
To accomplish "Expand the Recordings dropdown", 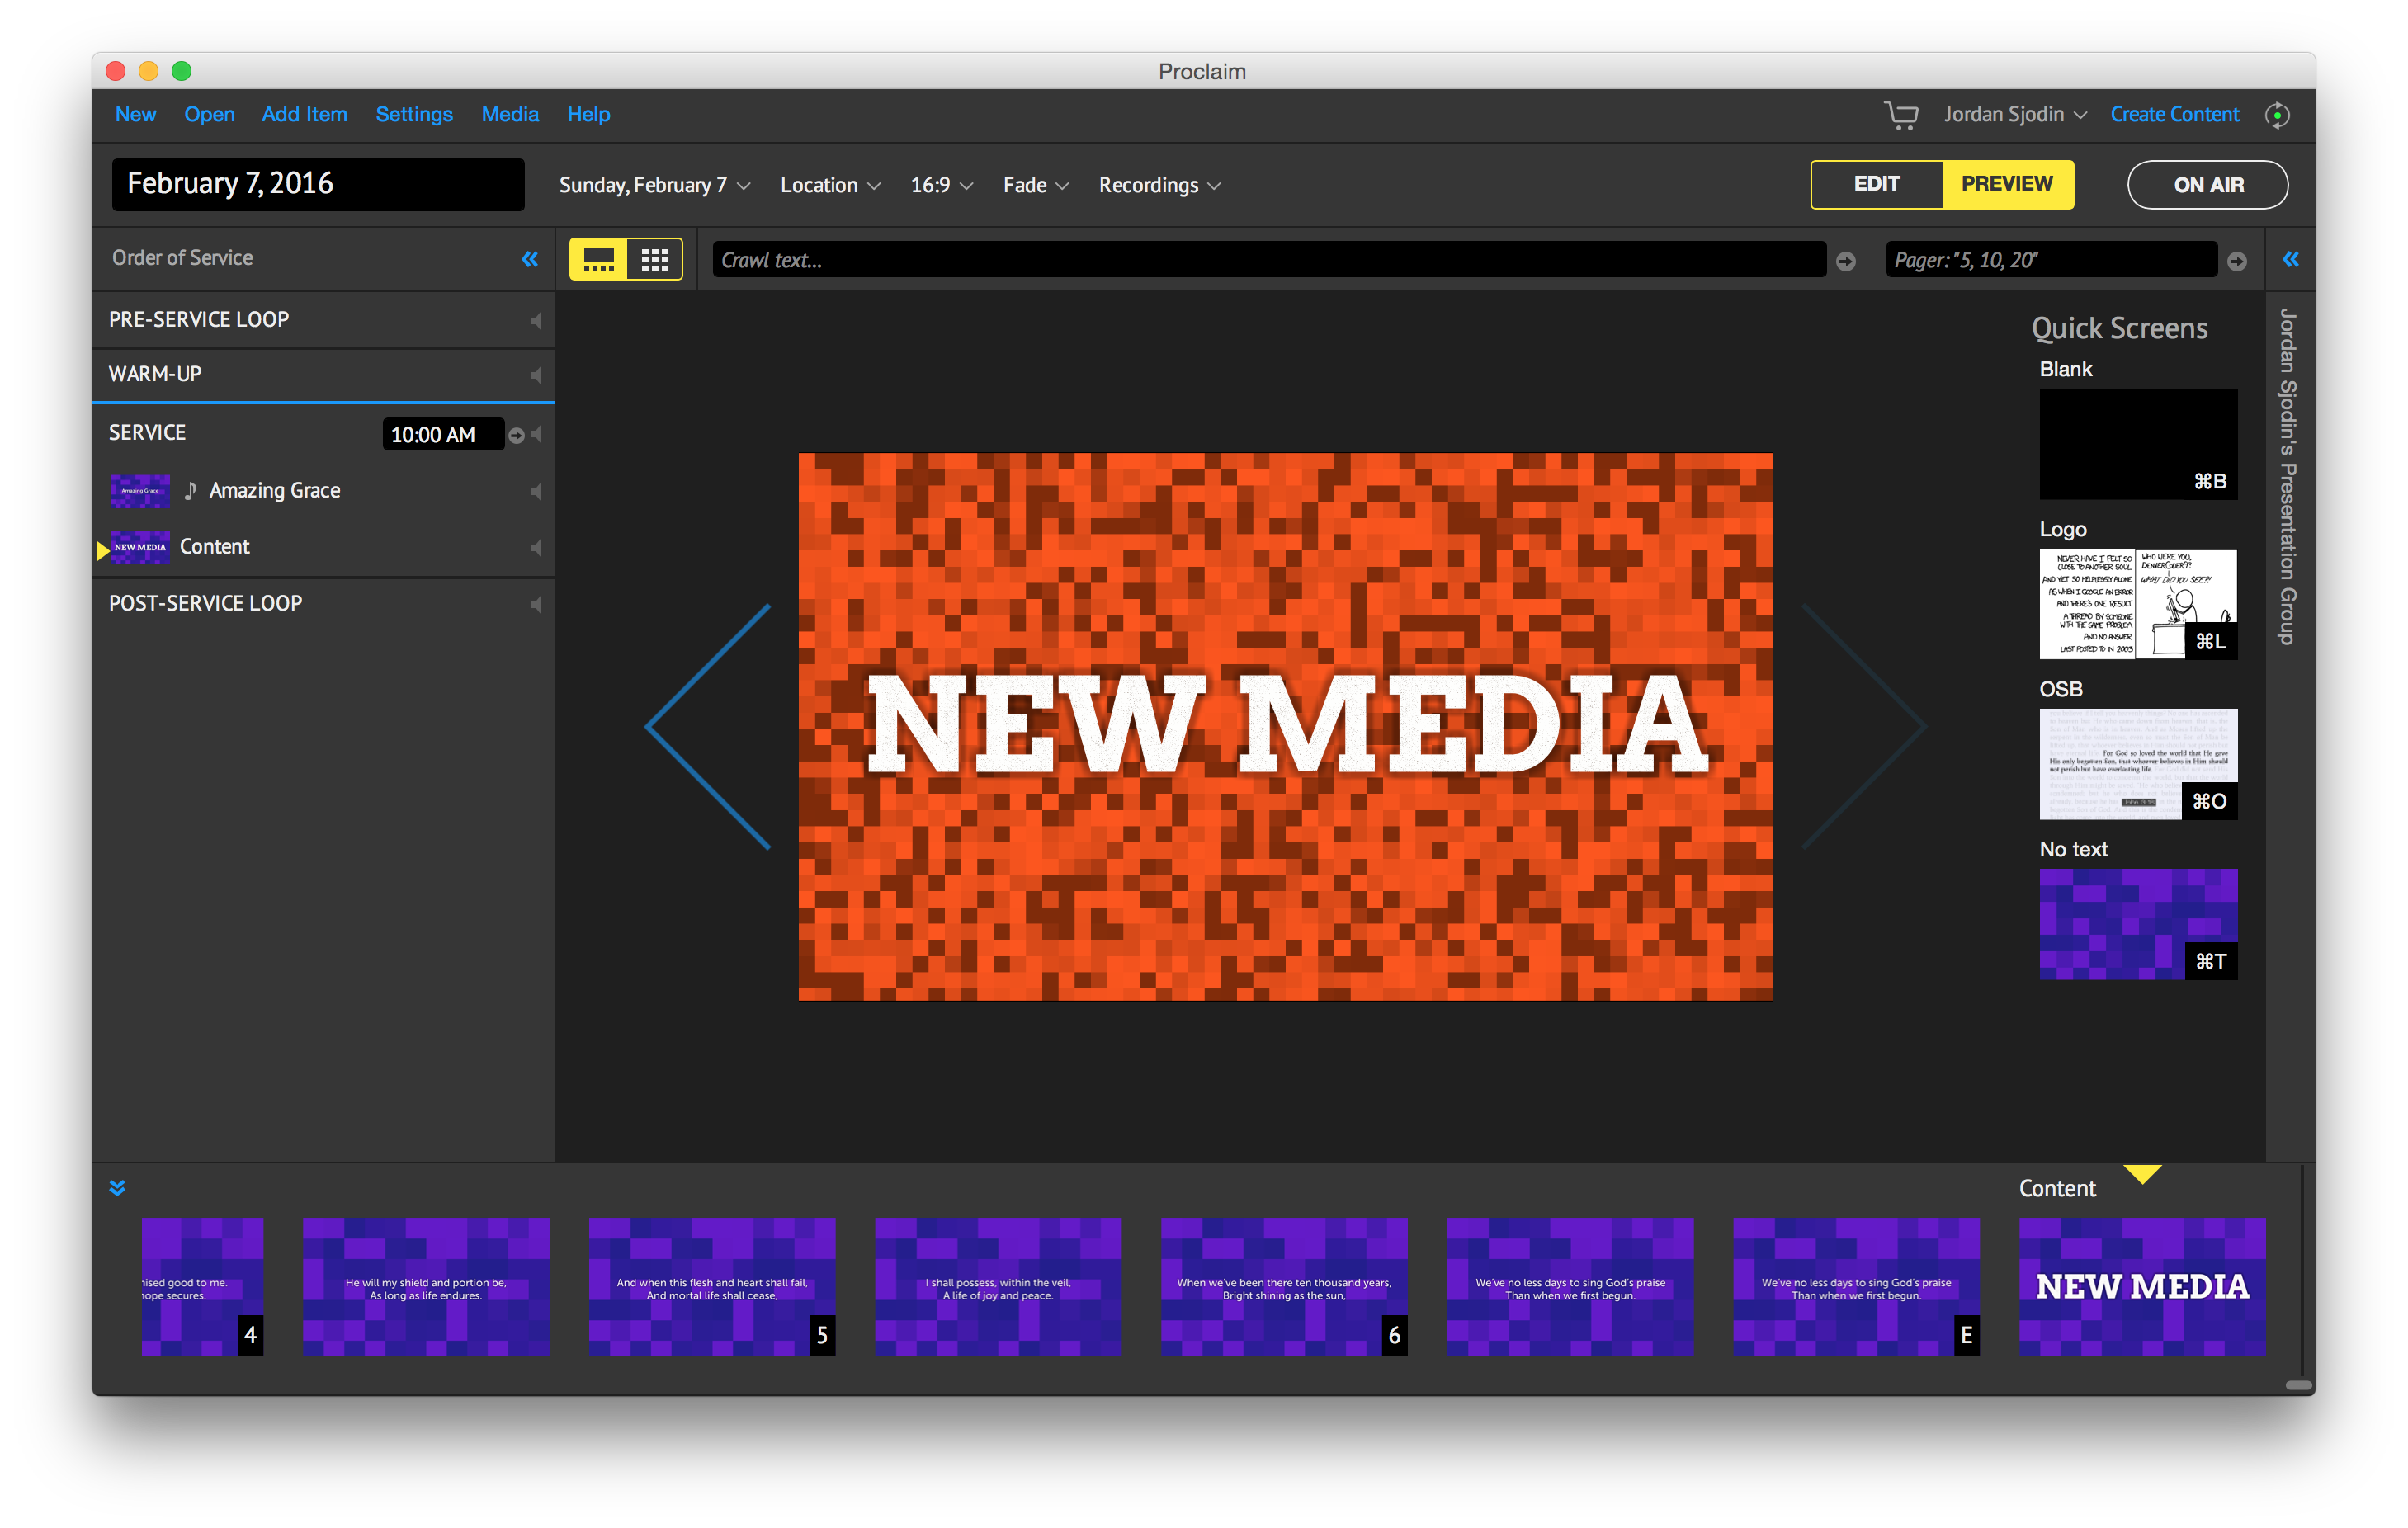I will pos(1158,186).
